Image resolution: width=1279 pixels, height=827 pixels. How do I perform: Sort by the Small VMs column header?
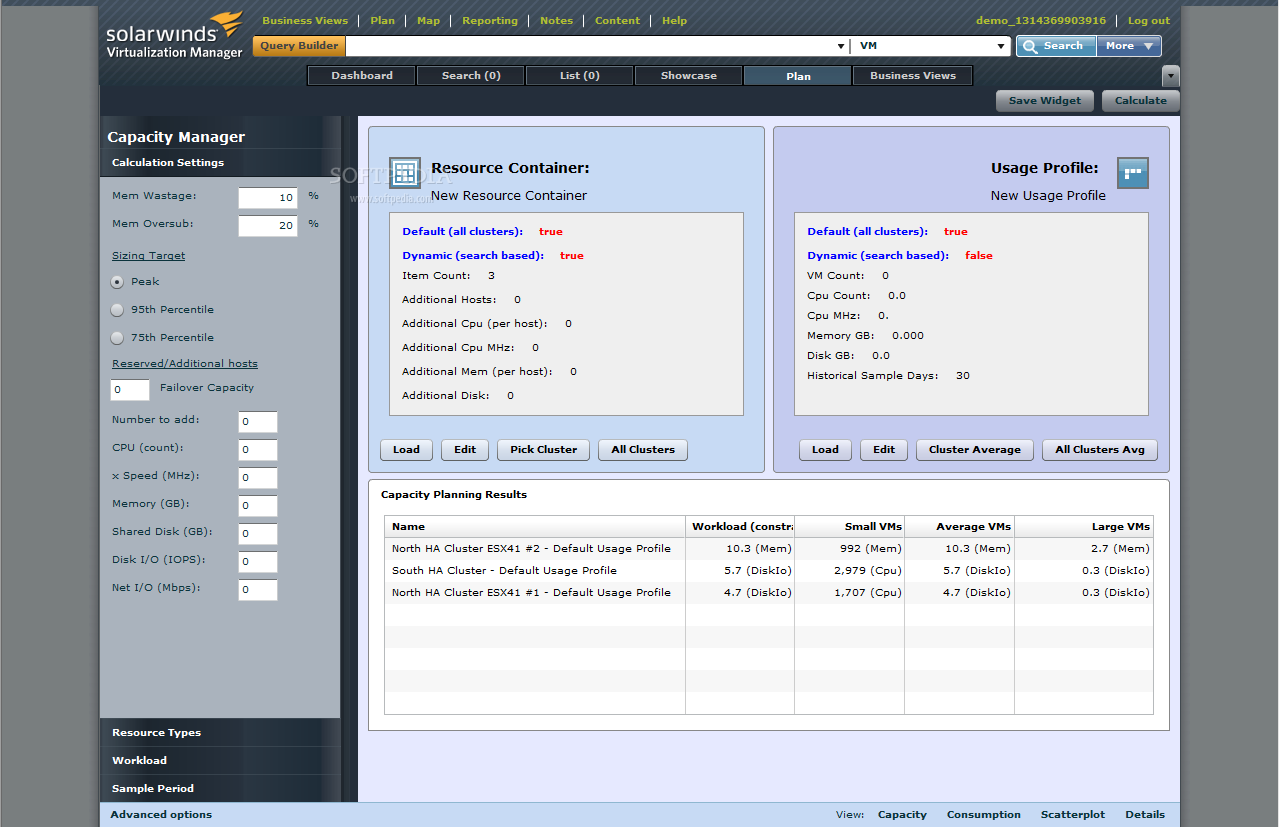tap(850, 527)
